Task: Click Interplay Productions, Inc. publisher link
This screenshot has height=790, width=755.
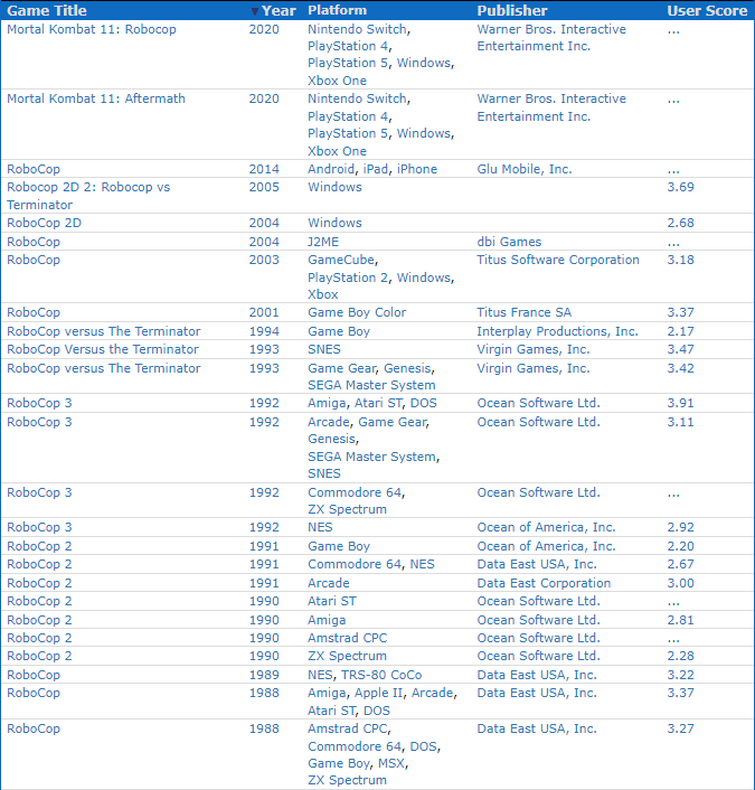Action: point(558,332)
